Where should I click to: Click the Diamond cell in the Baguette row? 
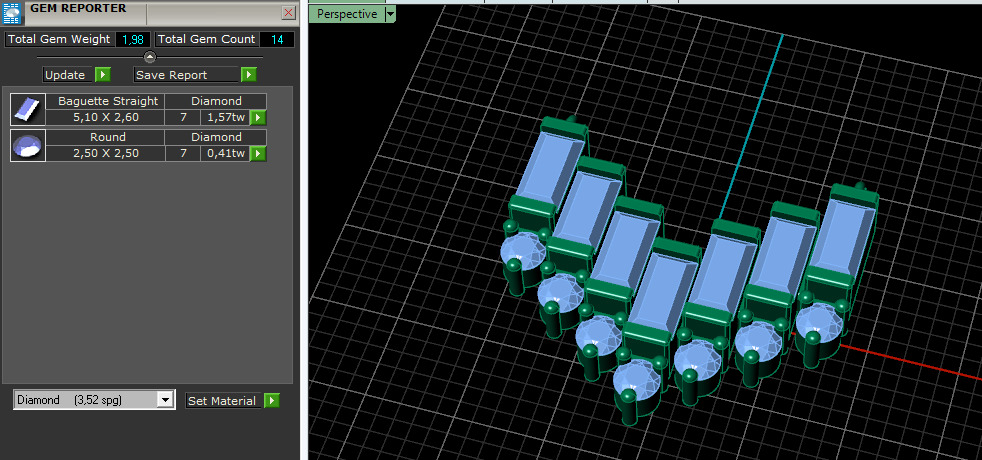tap(216, 101)
